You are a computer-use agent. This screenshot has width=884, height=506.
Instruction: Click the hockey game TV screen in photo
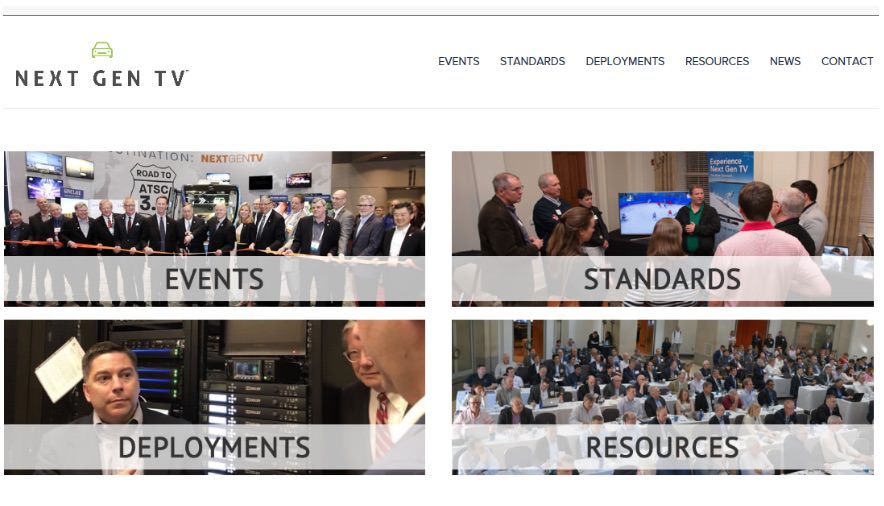pos(653,213)
